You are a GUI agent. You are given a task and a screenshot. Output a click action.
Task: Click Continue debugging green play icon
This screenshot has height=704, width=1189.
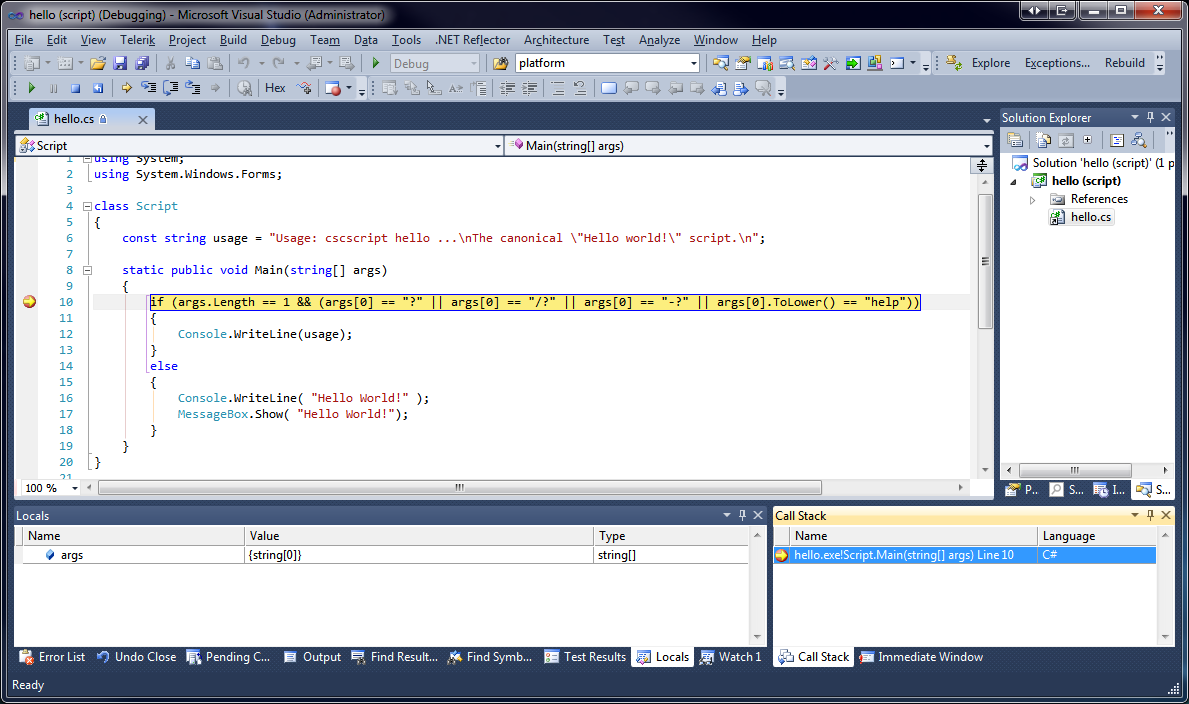[x=31, y=88]
